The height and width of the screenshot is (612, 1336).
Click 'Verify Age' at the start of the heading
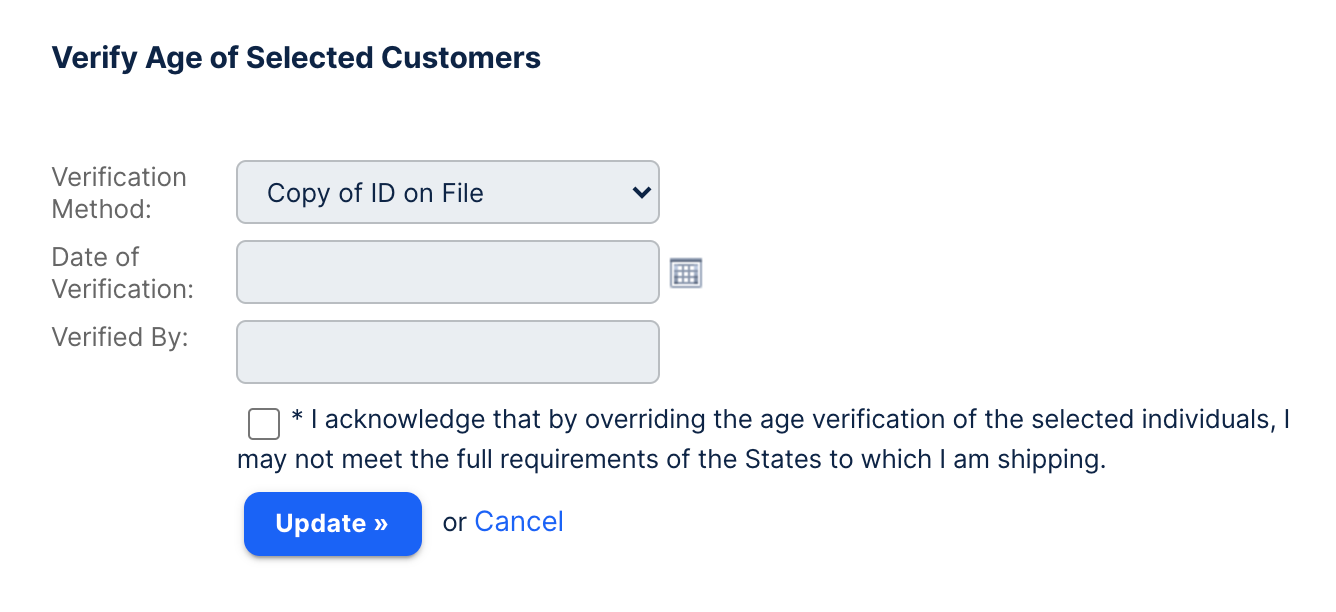(x=112, y=58)
